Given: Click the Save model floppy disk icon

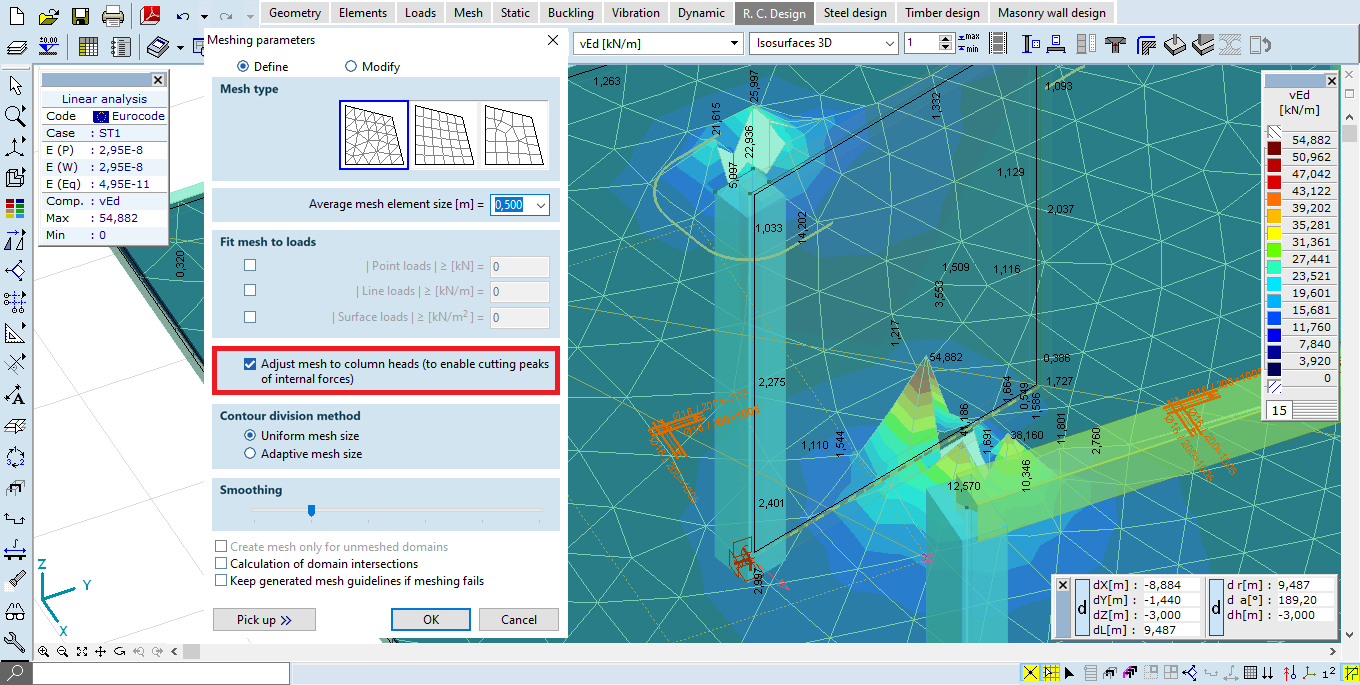Looking at the screenshot, I should click(80, 15).
